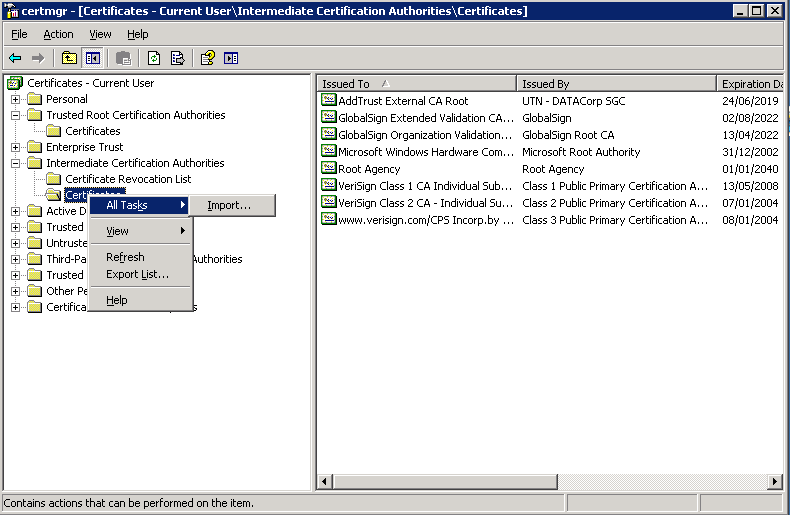Click the VeriSign Class 1 CA certificate icon
Image resolution: width=790 pixels, height=515 pixels.
(328, 185)
